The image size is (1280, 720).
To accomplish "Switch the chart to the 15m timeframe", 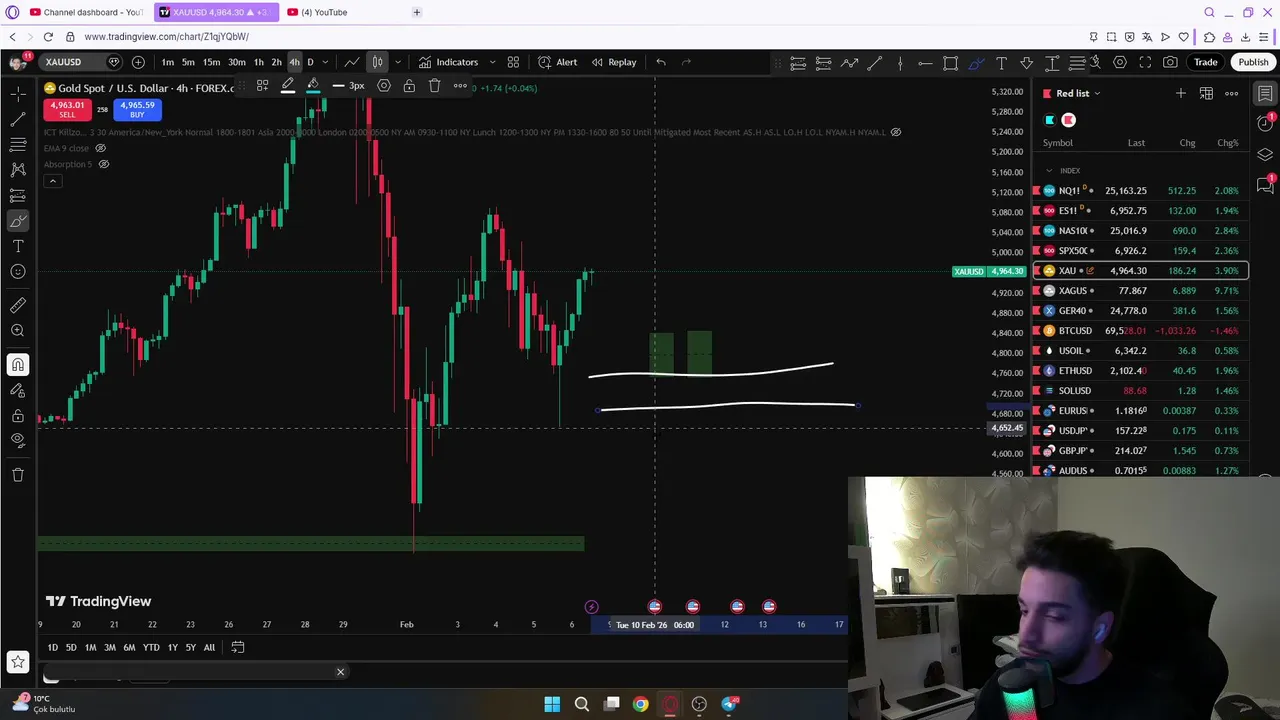I will [x=211, y=62].
